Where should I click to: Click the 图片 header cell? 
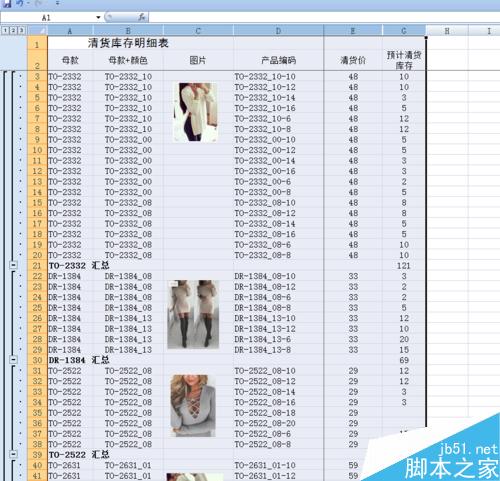(198, 60)
